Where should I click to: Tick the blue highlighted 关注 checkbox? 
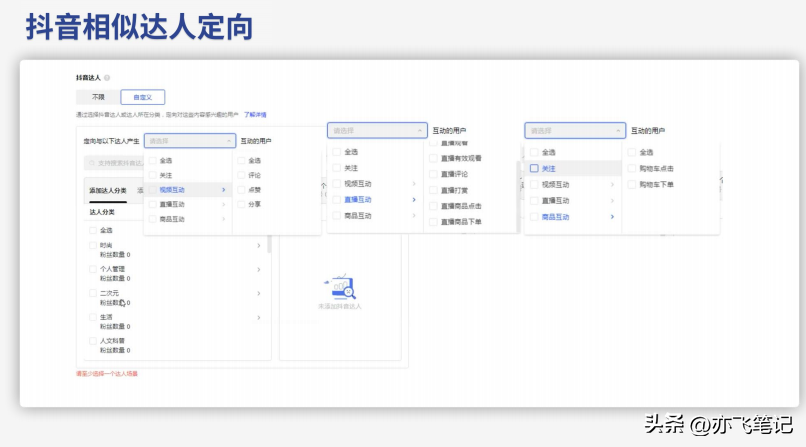pyautogui.click(x=534, y=169)
